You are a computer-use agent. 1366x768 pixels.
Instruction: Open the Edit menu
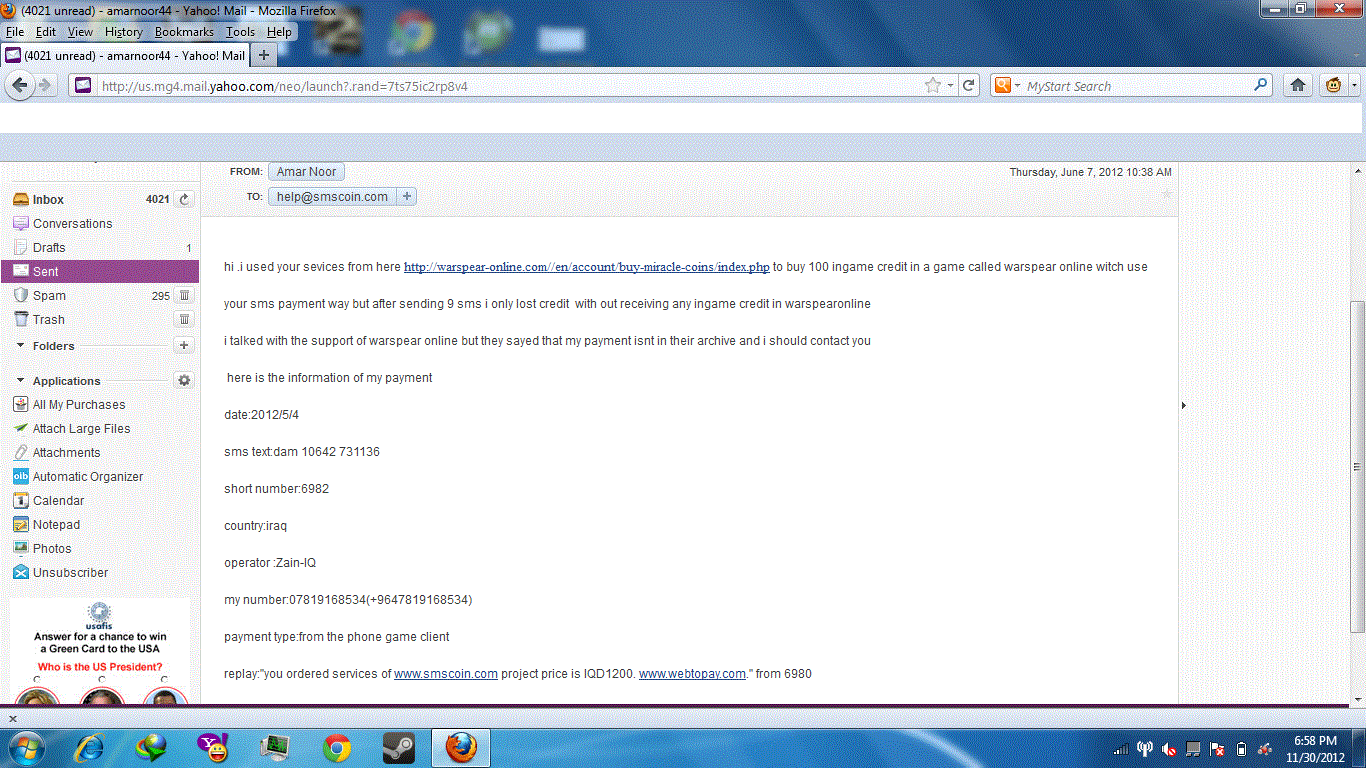pos(46,32)
